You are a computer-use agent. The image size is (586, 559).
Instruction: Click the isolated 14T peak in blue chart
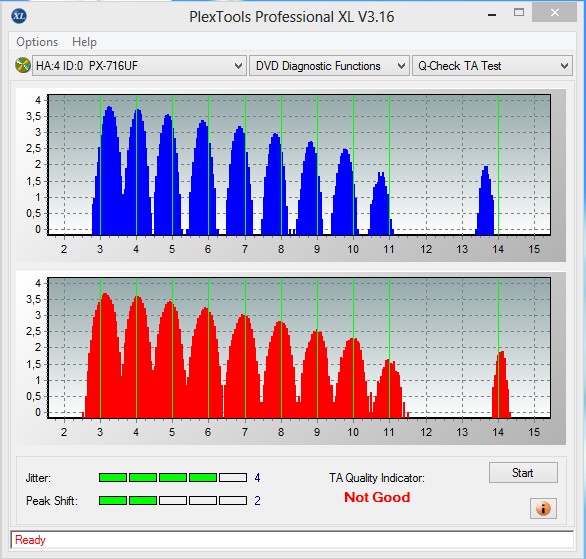pyautogui.click(x=485, y=201)
